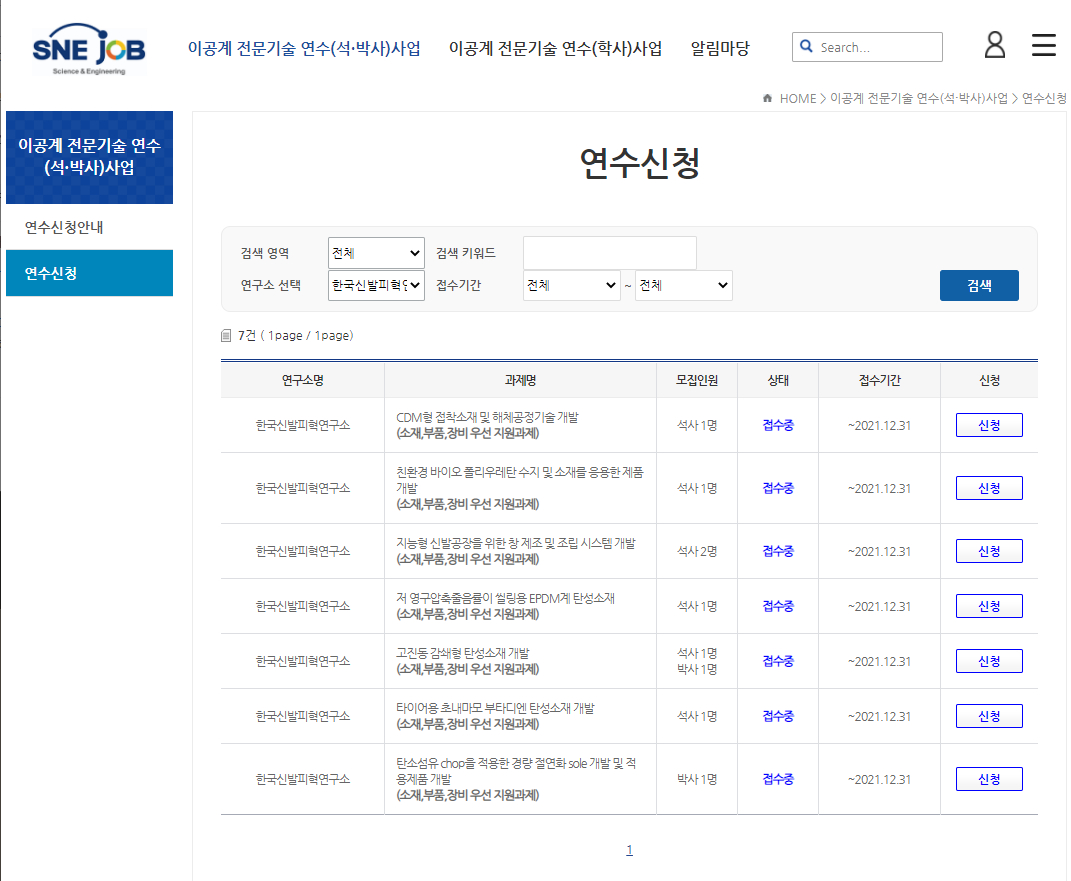Open the hamburger menu icon

[x=1043, y=45]
